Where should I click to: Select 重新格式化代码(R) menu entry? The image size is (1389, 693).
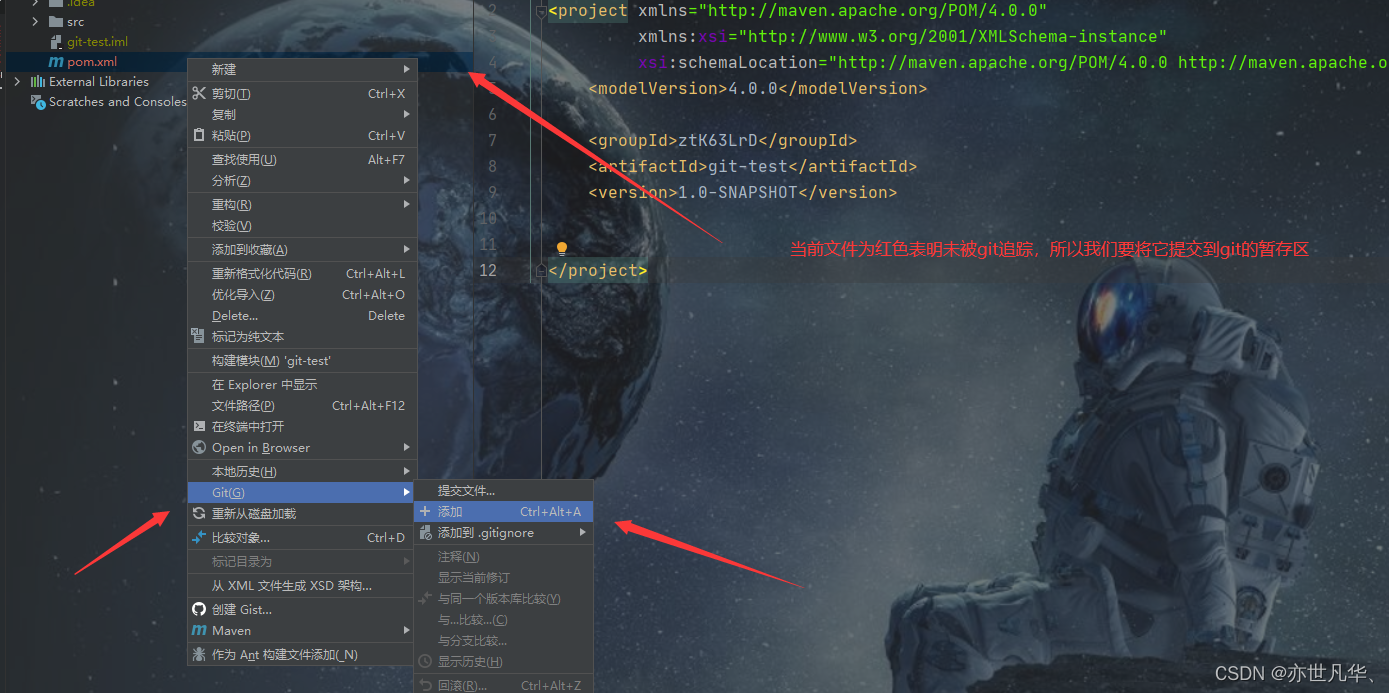302,273
